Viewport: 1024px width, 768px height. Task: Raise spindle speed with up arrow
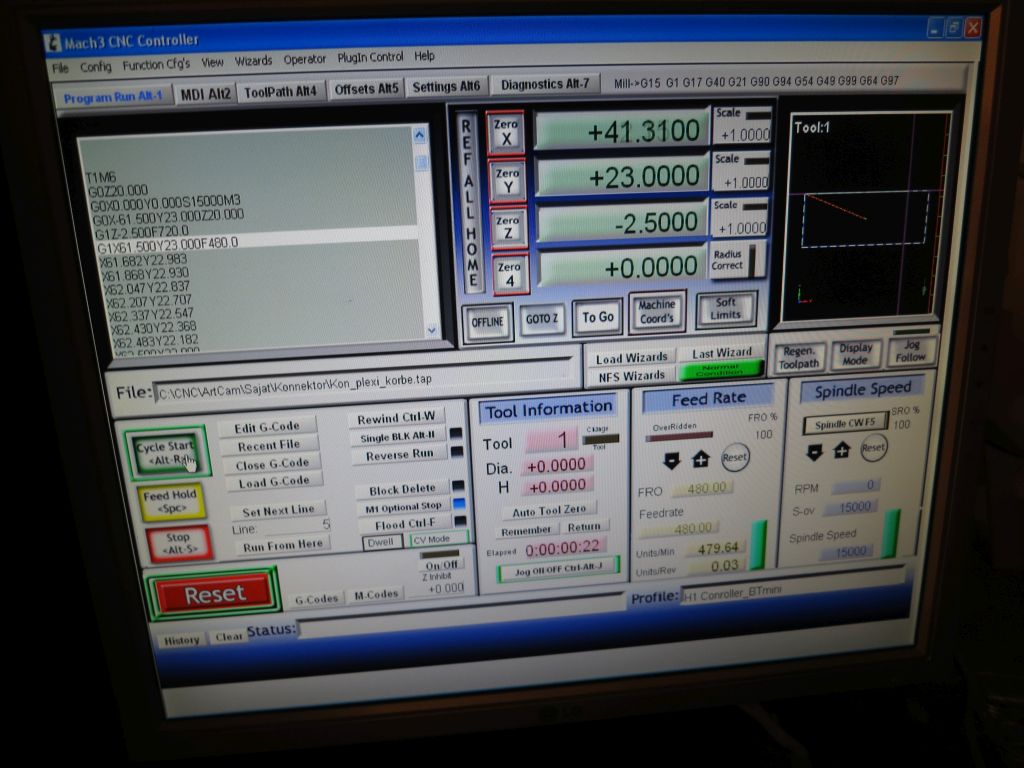842,450
